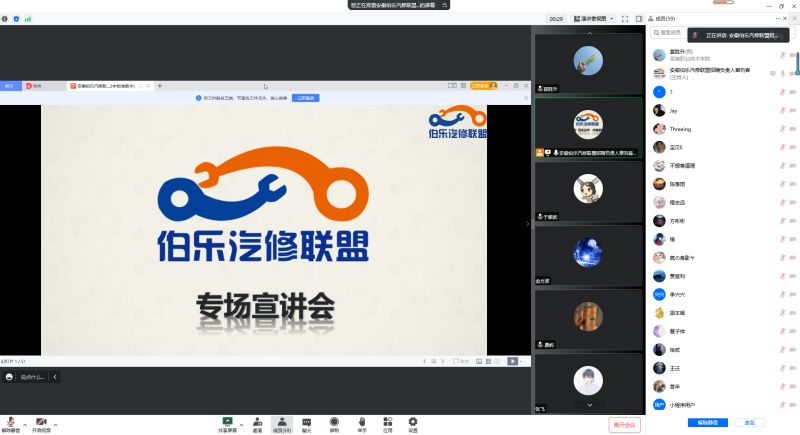Open the Chat (聊天) panel icon
800x435 pixels.
(307, 423)
